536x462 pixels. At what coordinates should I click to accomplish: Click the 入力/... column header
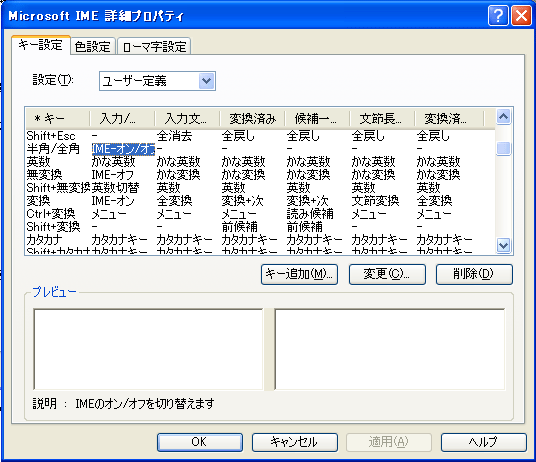122,119
